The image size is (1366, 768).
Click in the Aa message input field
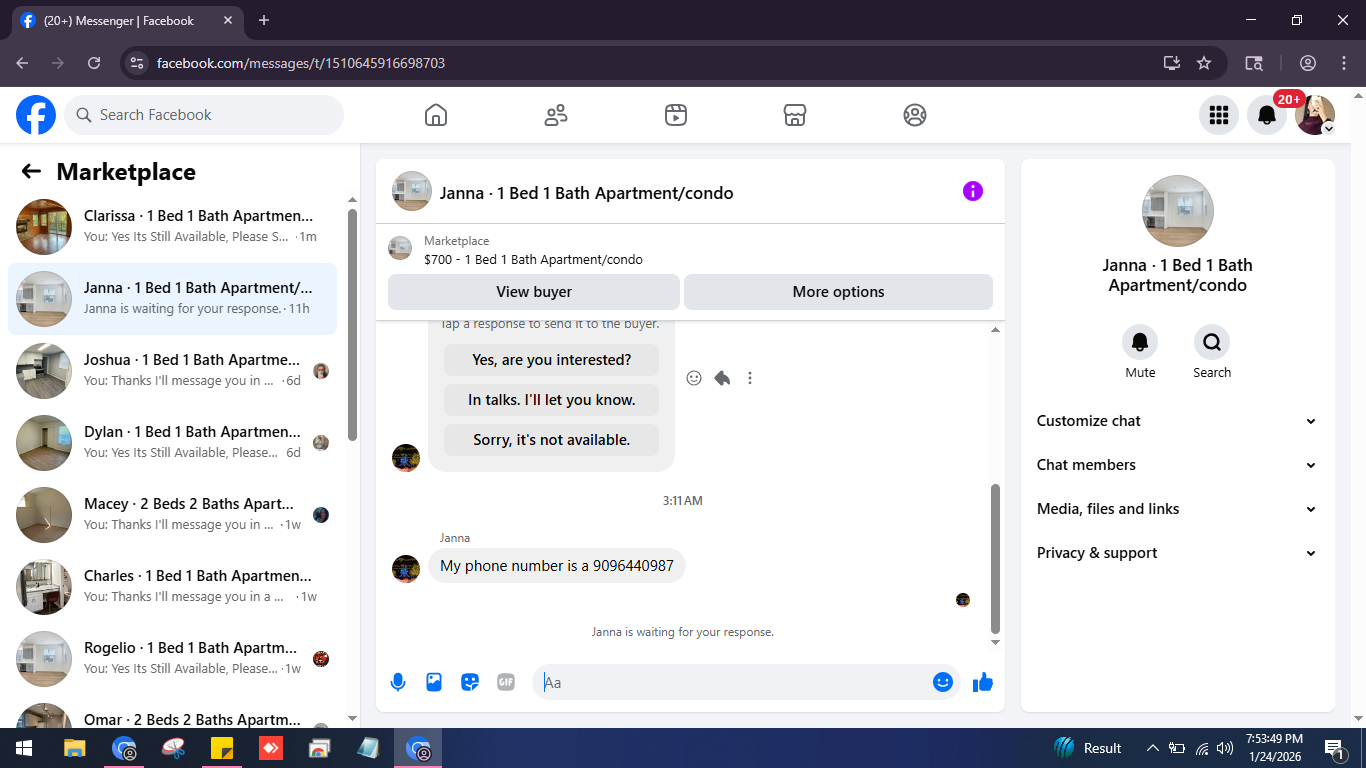click(734, 682)
